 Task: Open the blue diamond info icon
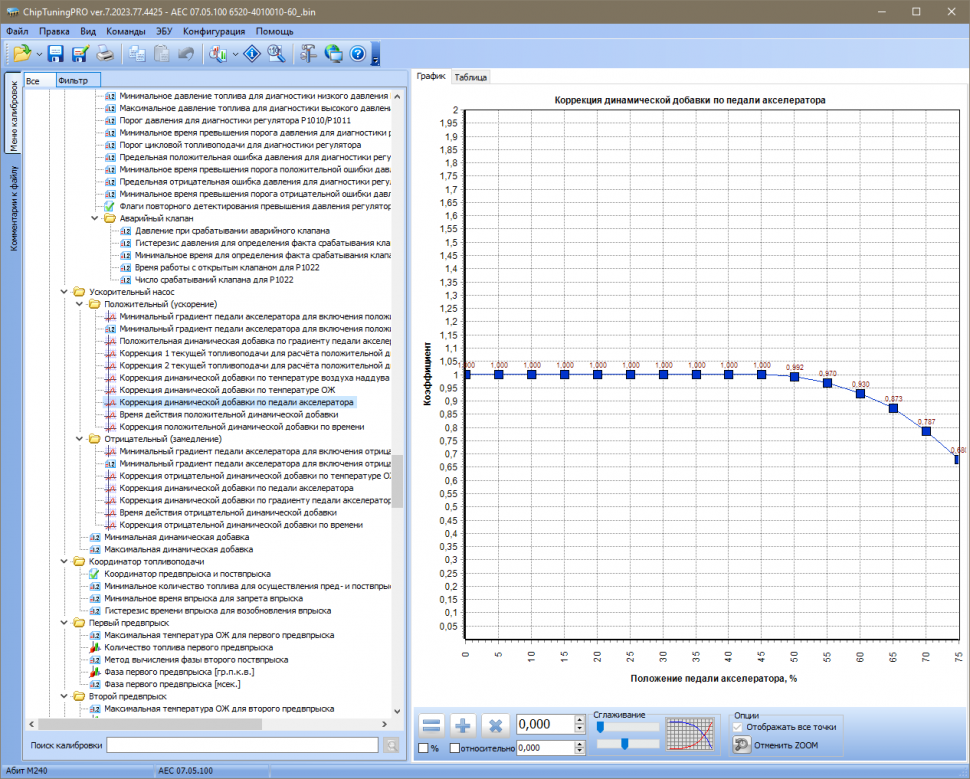252,54
